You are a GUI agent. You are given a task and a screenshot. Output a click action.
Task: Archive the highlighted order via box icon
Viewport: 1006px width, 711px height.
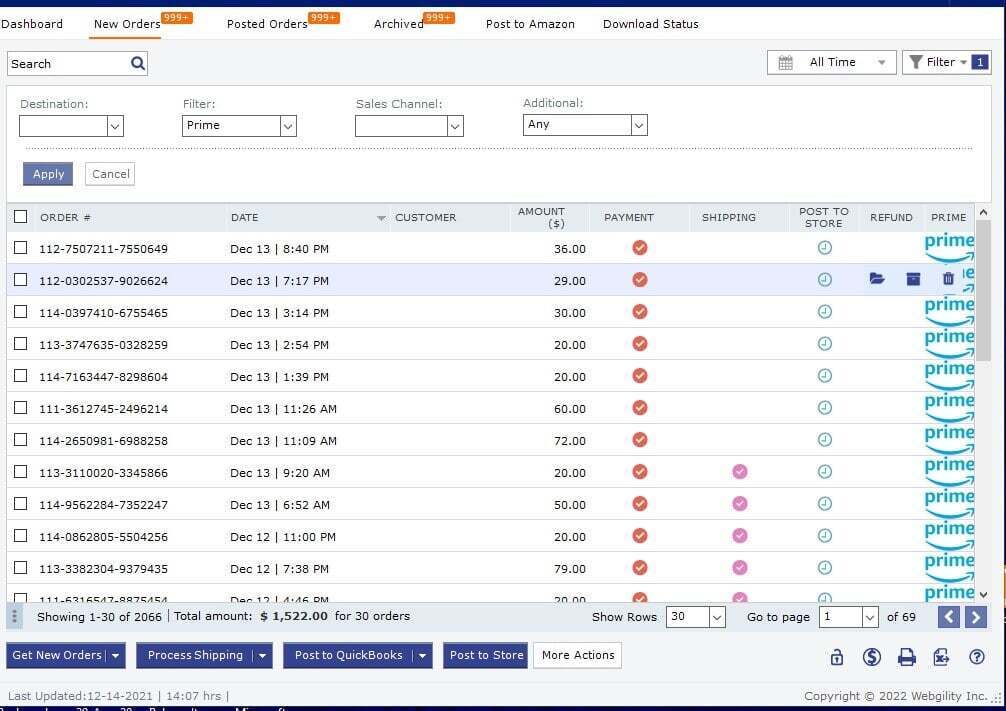pos(913,279)
